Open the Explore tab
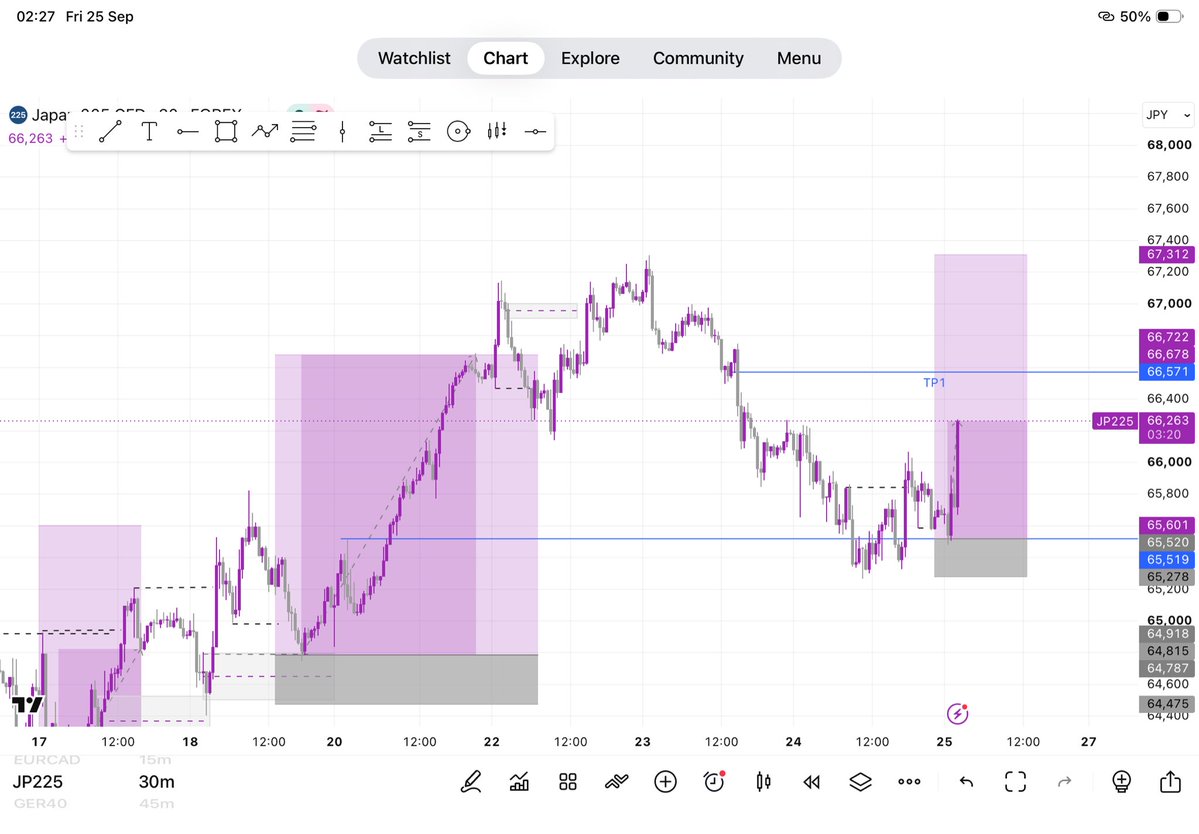Viewport: 1199px width, 834px height. 590,58
